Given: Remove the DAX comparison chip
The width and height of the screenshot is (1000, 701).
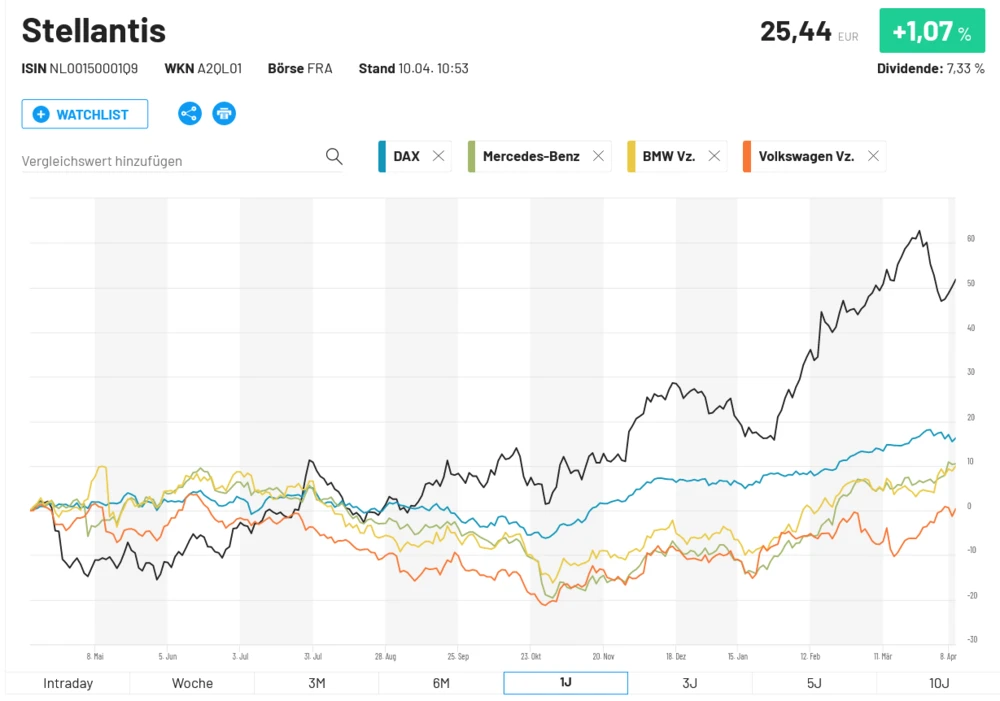Looking at the screenshot, I should click(x=438, y=156).
